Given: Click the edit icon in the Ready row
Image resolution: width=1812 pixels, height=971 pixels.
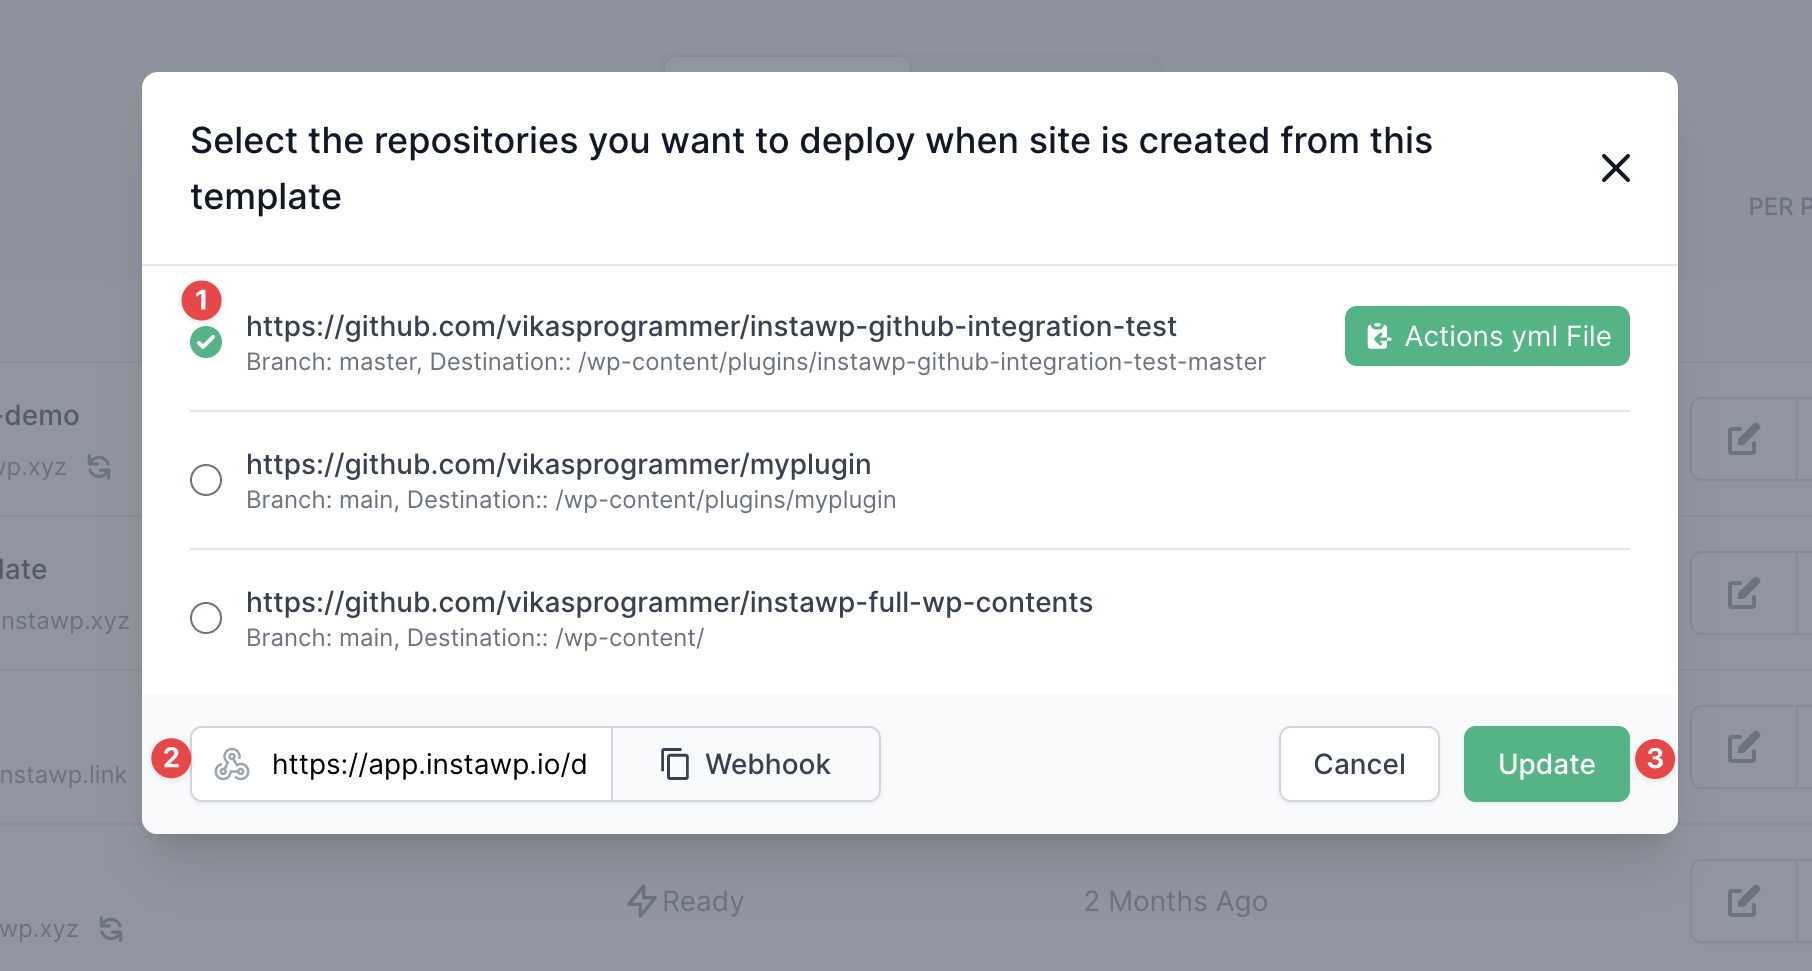Looking at the screenshot, I should click(1743, 902).
